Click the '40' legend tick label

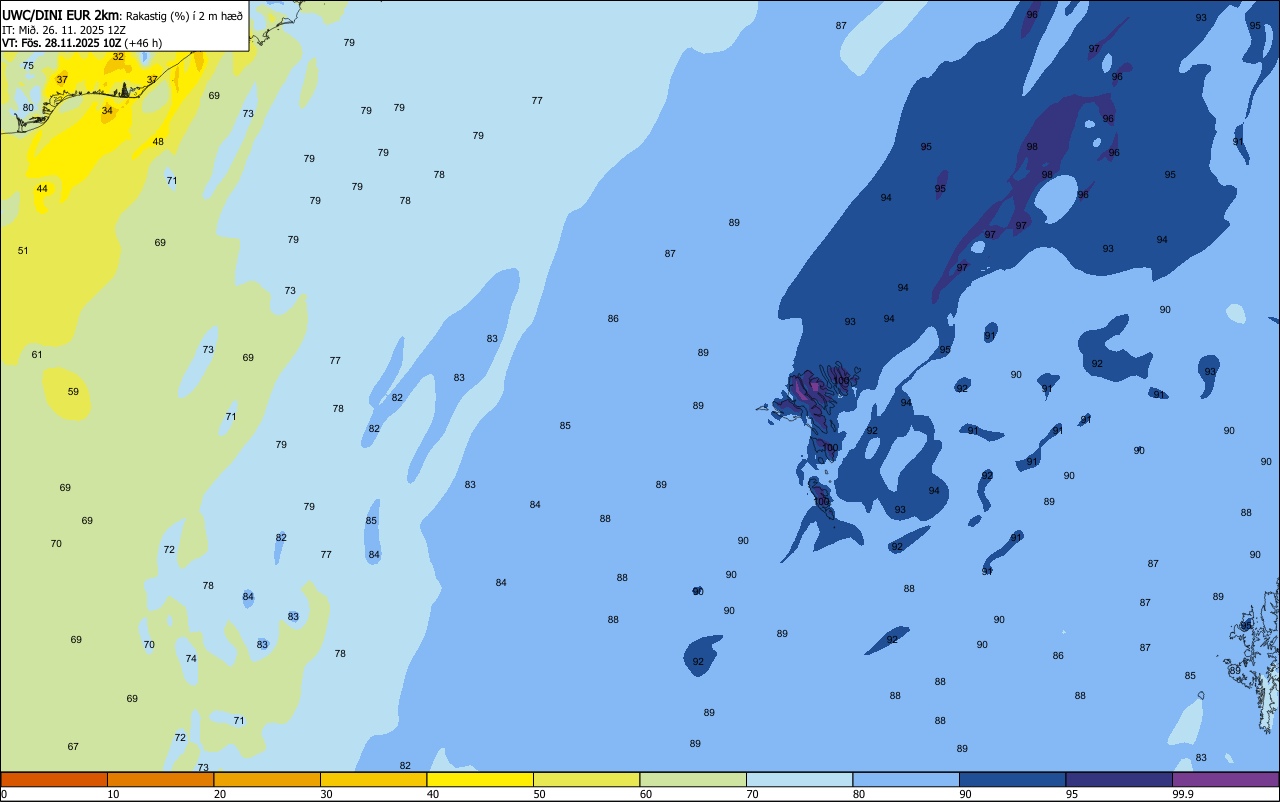tap(433, 794)
